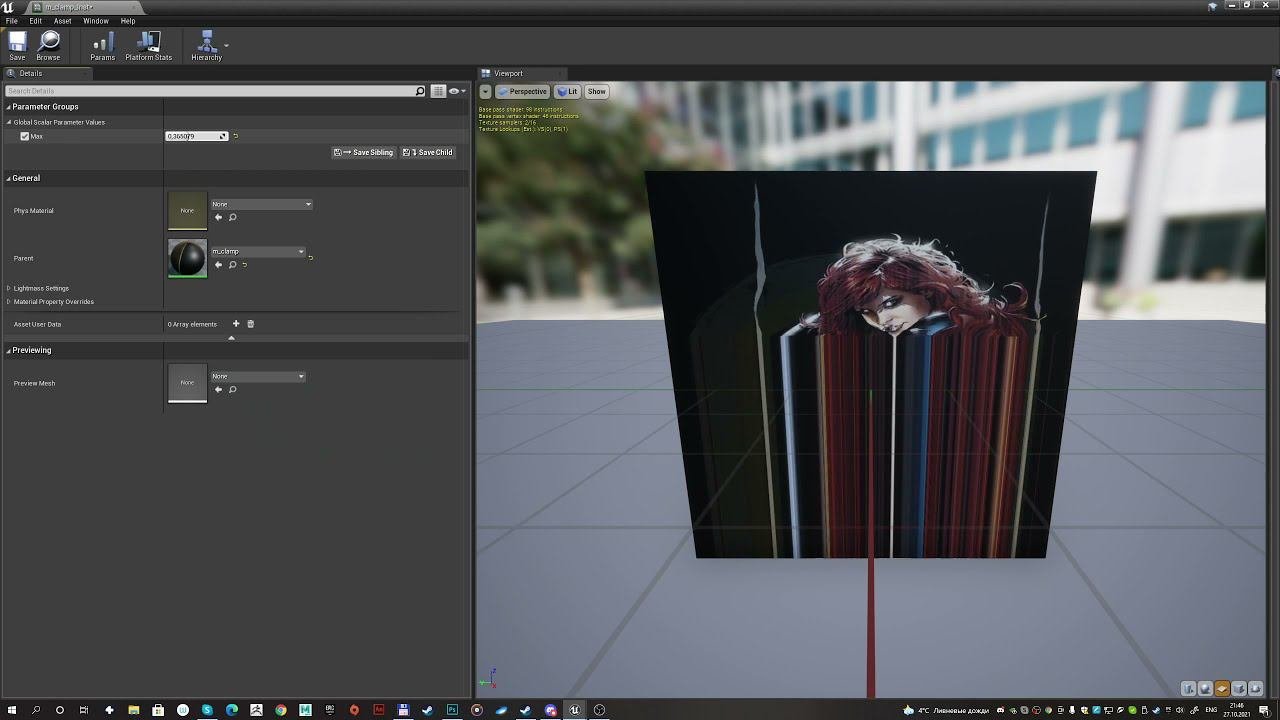
Task: Click the Save Sibling button
Action: tap(363, 152)
